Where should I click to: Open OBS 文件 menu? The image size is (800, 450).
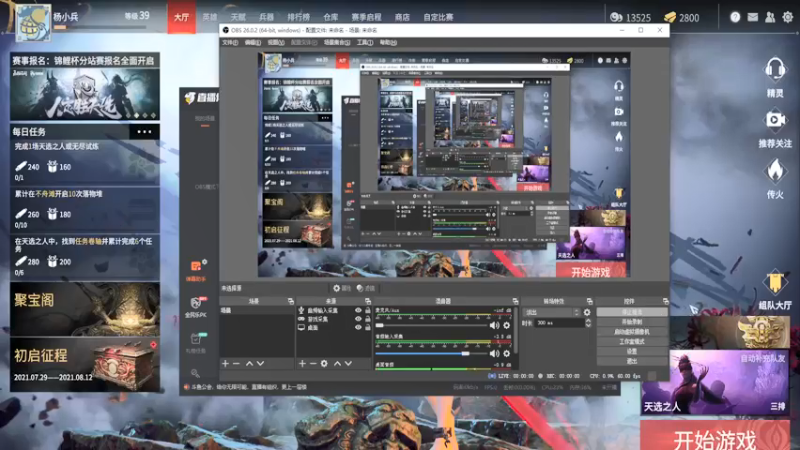[x=230, y=42]
